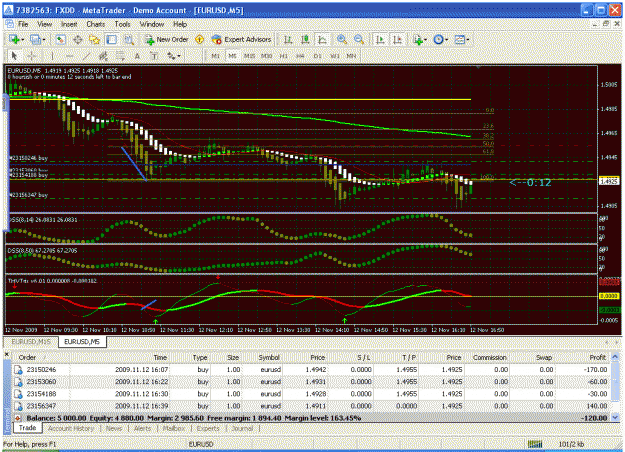Switch chart to candlesticks style
The image size is (625, 452).
pyautogui.click(x=305, y=39)
